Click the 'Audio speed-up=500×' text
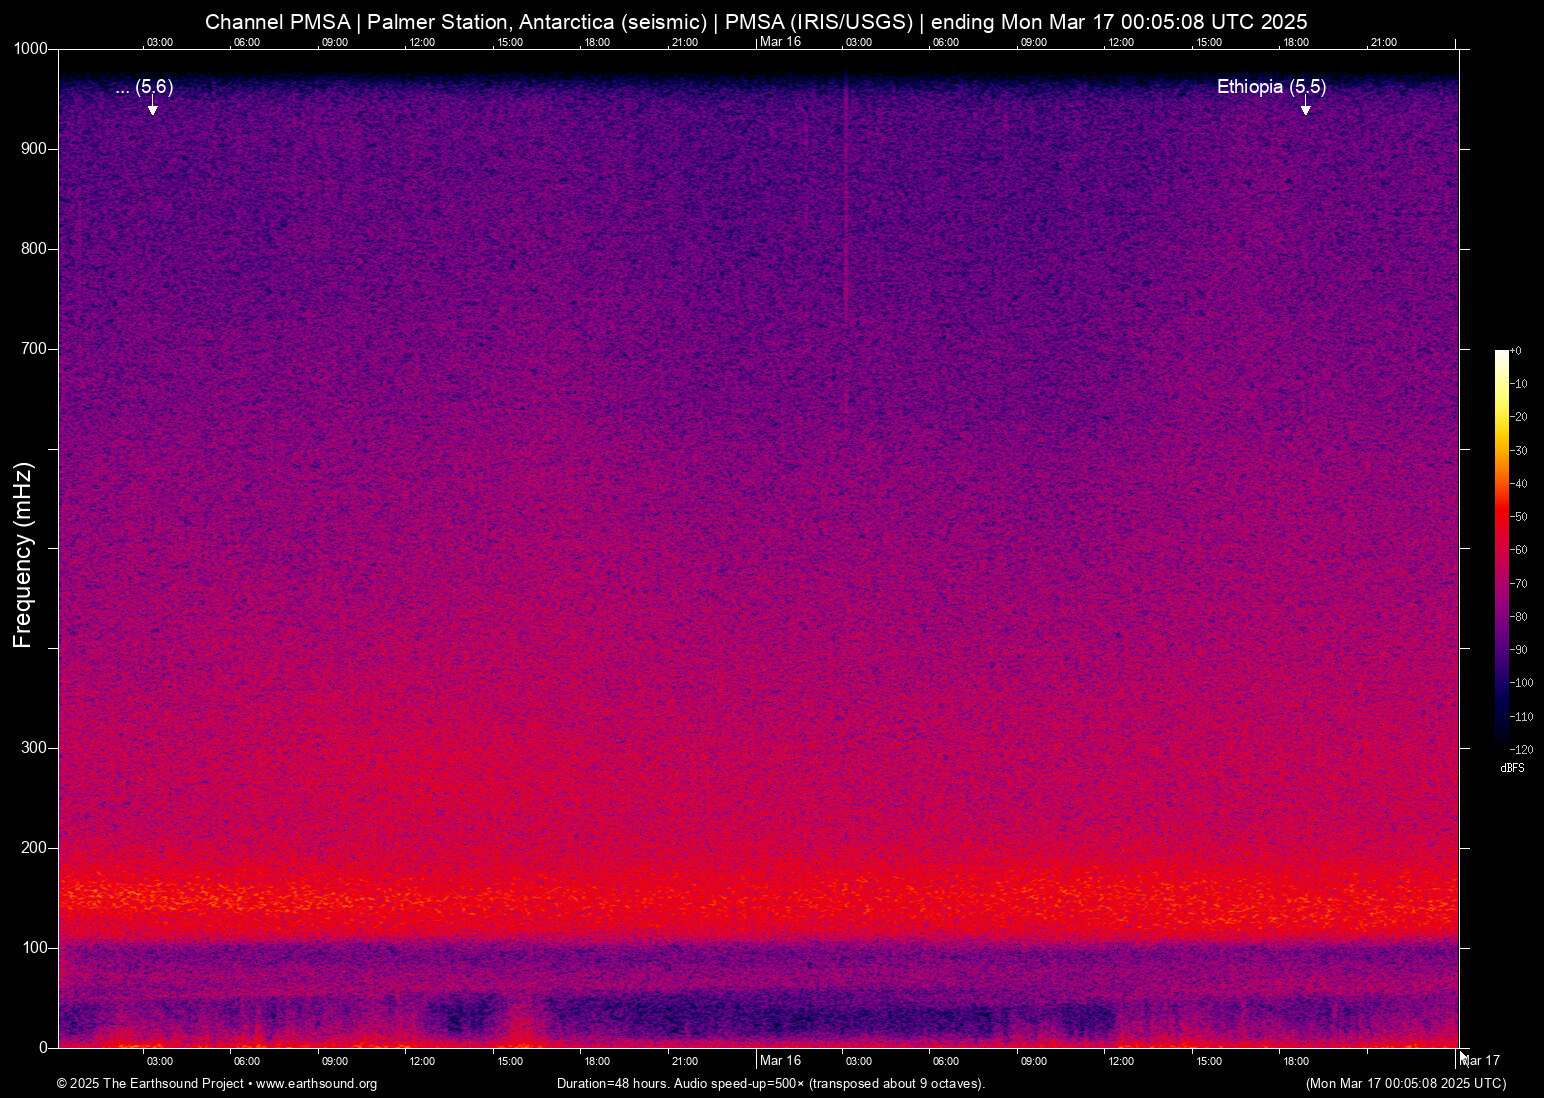The image size is (1544, 1098). click(739, 1084)
